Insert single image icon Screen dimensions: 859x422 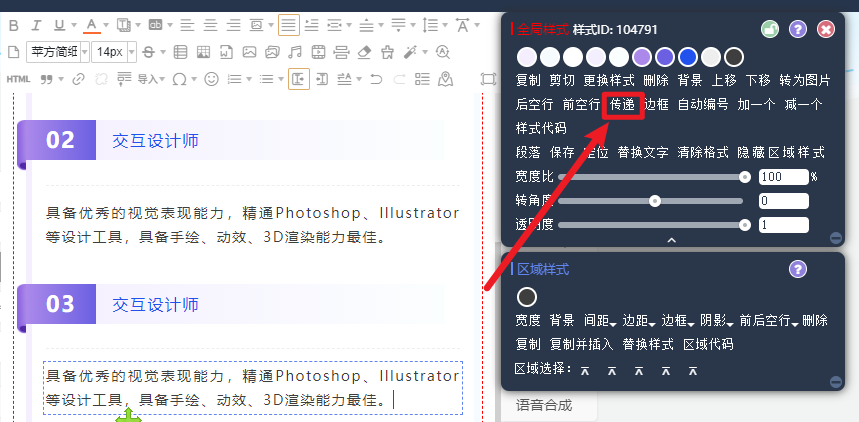pyautogui.click(x=250, y=53)
